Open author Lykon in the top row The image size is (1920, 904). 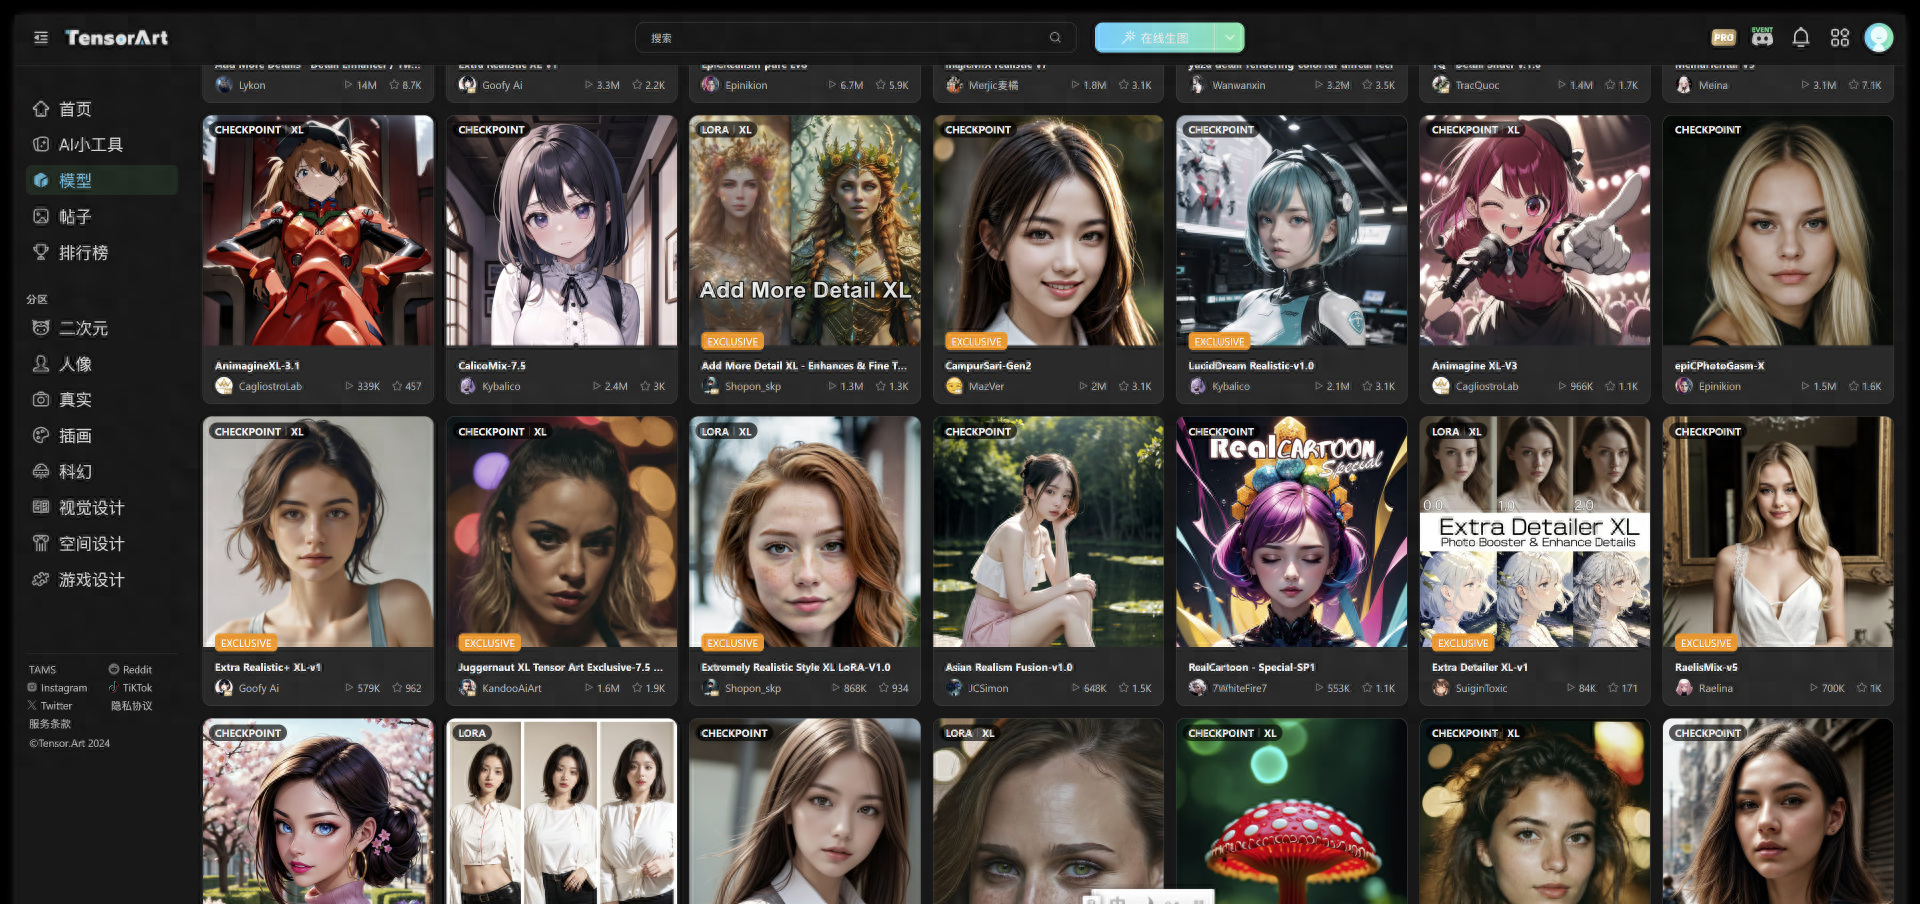(240, 85)
